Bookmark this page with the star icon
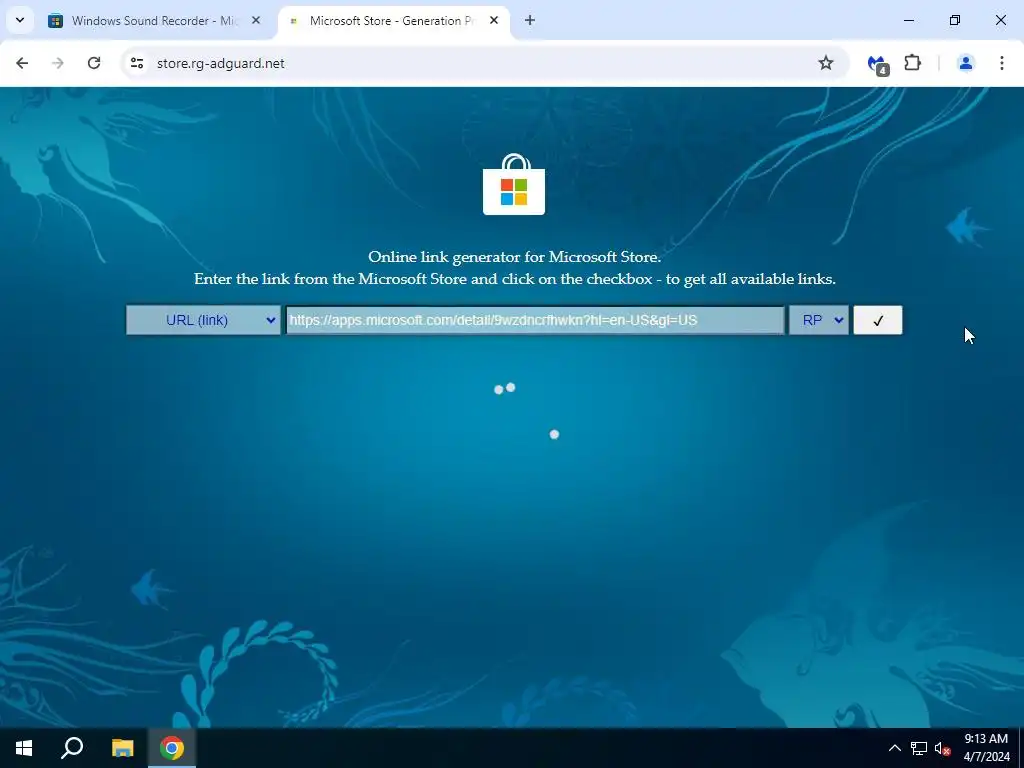Viewport: 1024px width, 768px height. click(825, 63)
